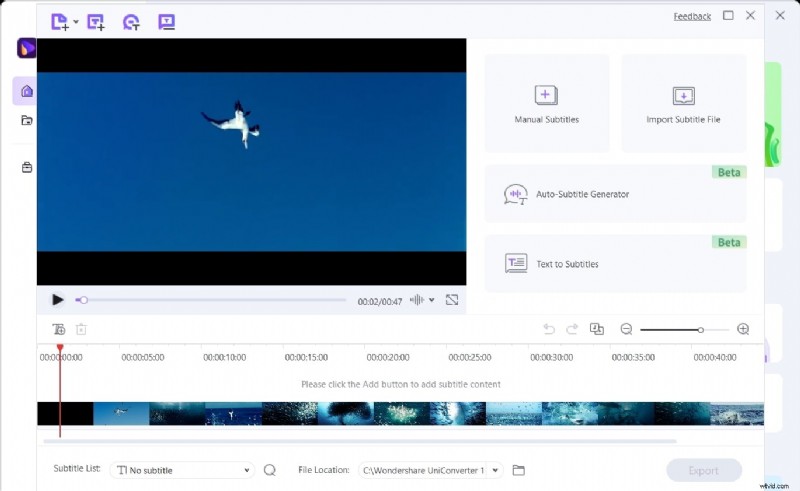
Task: Click the auto-generate subtitle toolbar icon
Action: 131,22
